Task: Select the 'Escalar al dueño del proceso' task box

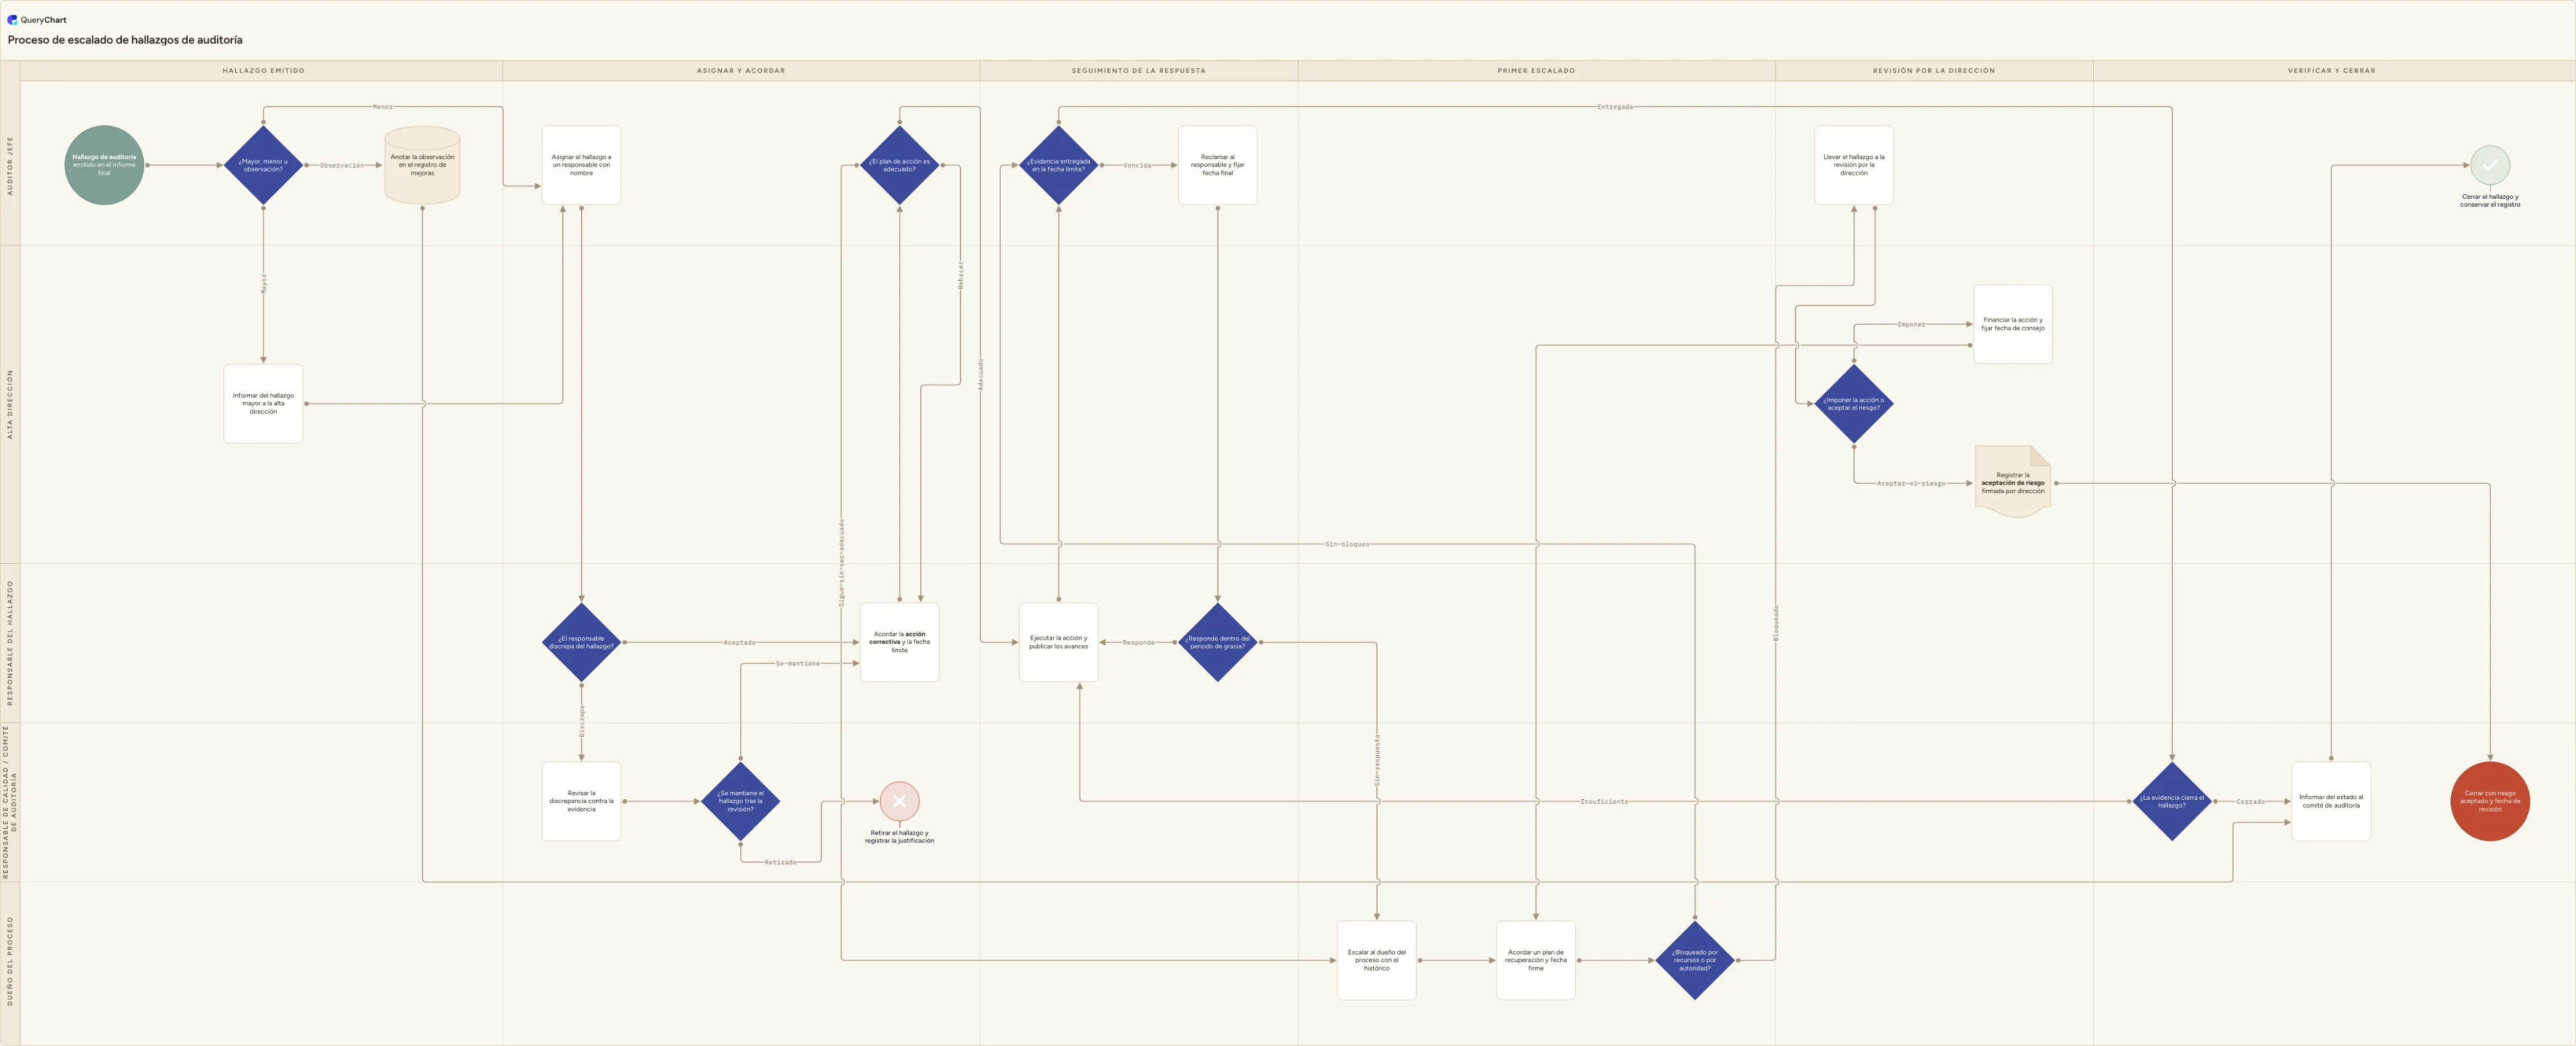Action: (1376, 960)
